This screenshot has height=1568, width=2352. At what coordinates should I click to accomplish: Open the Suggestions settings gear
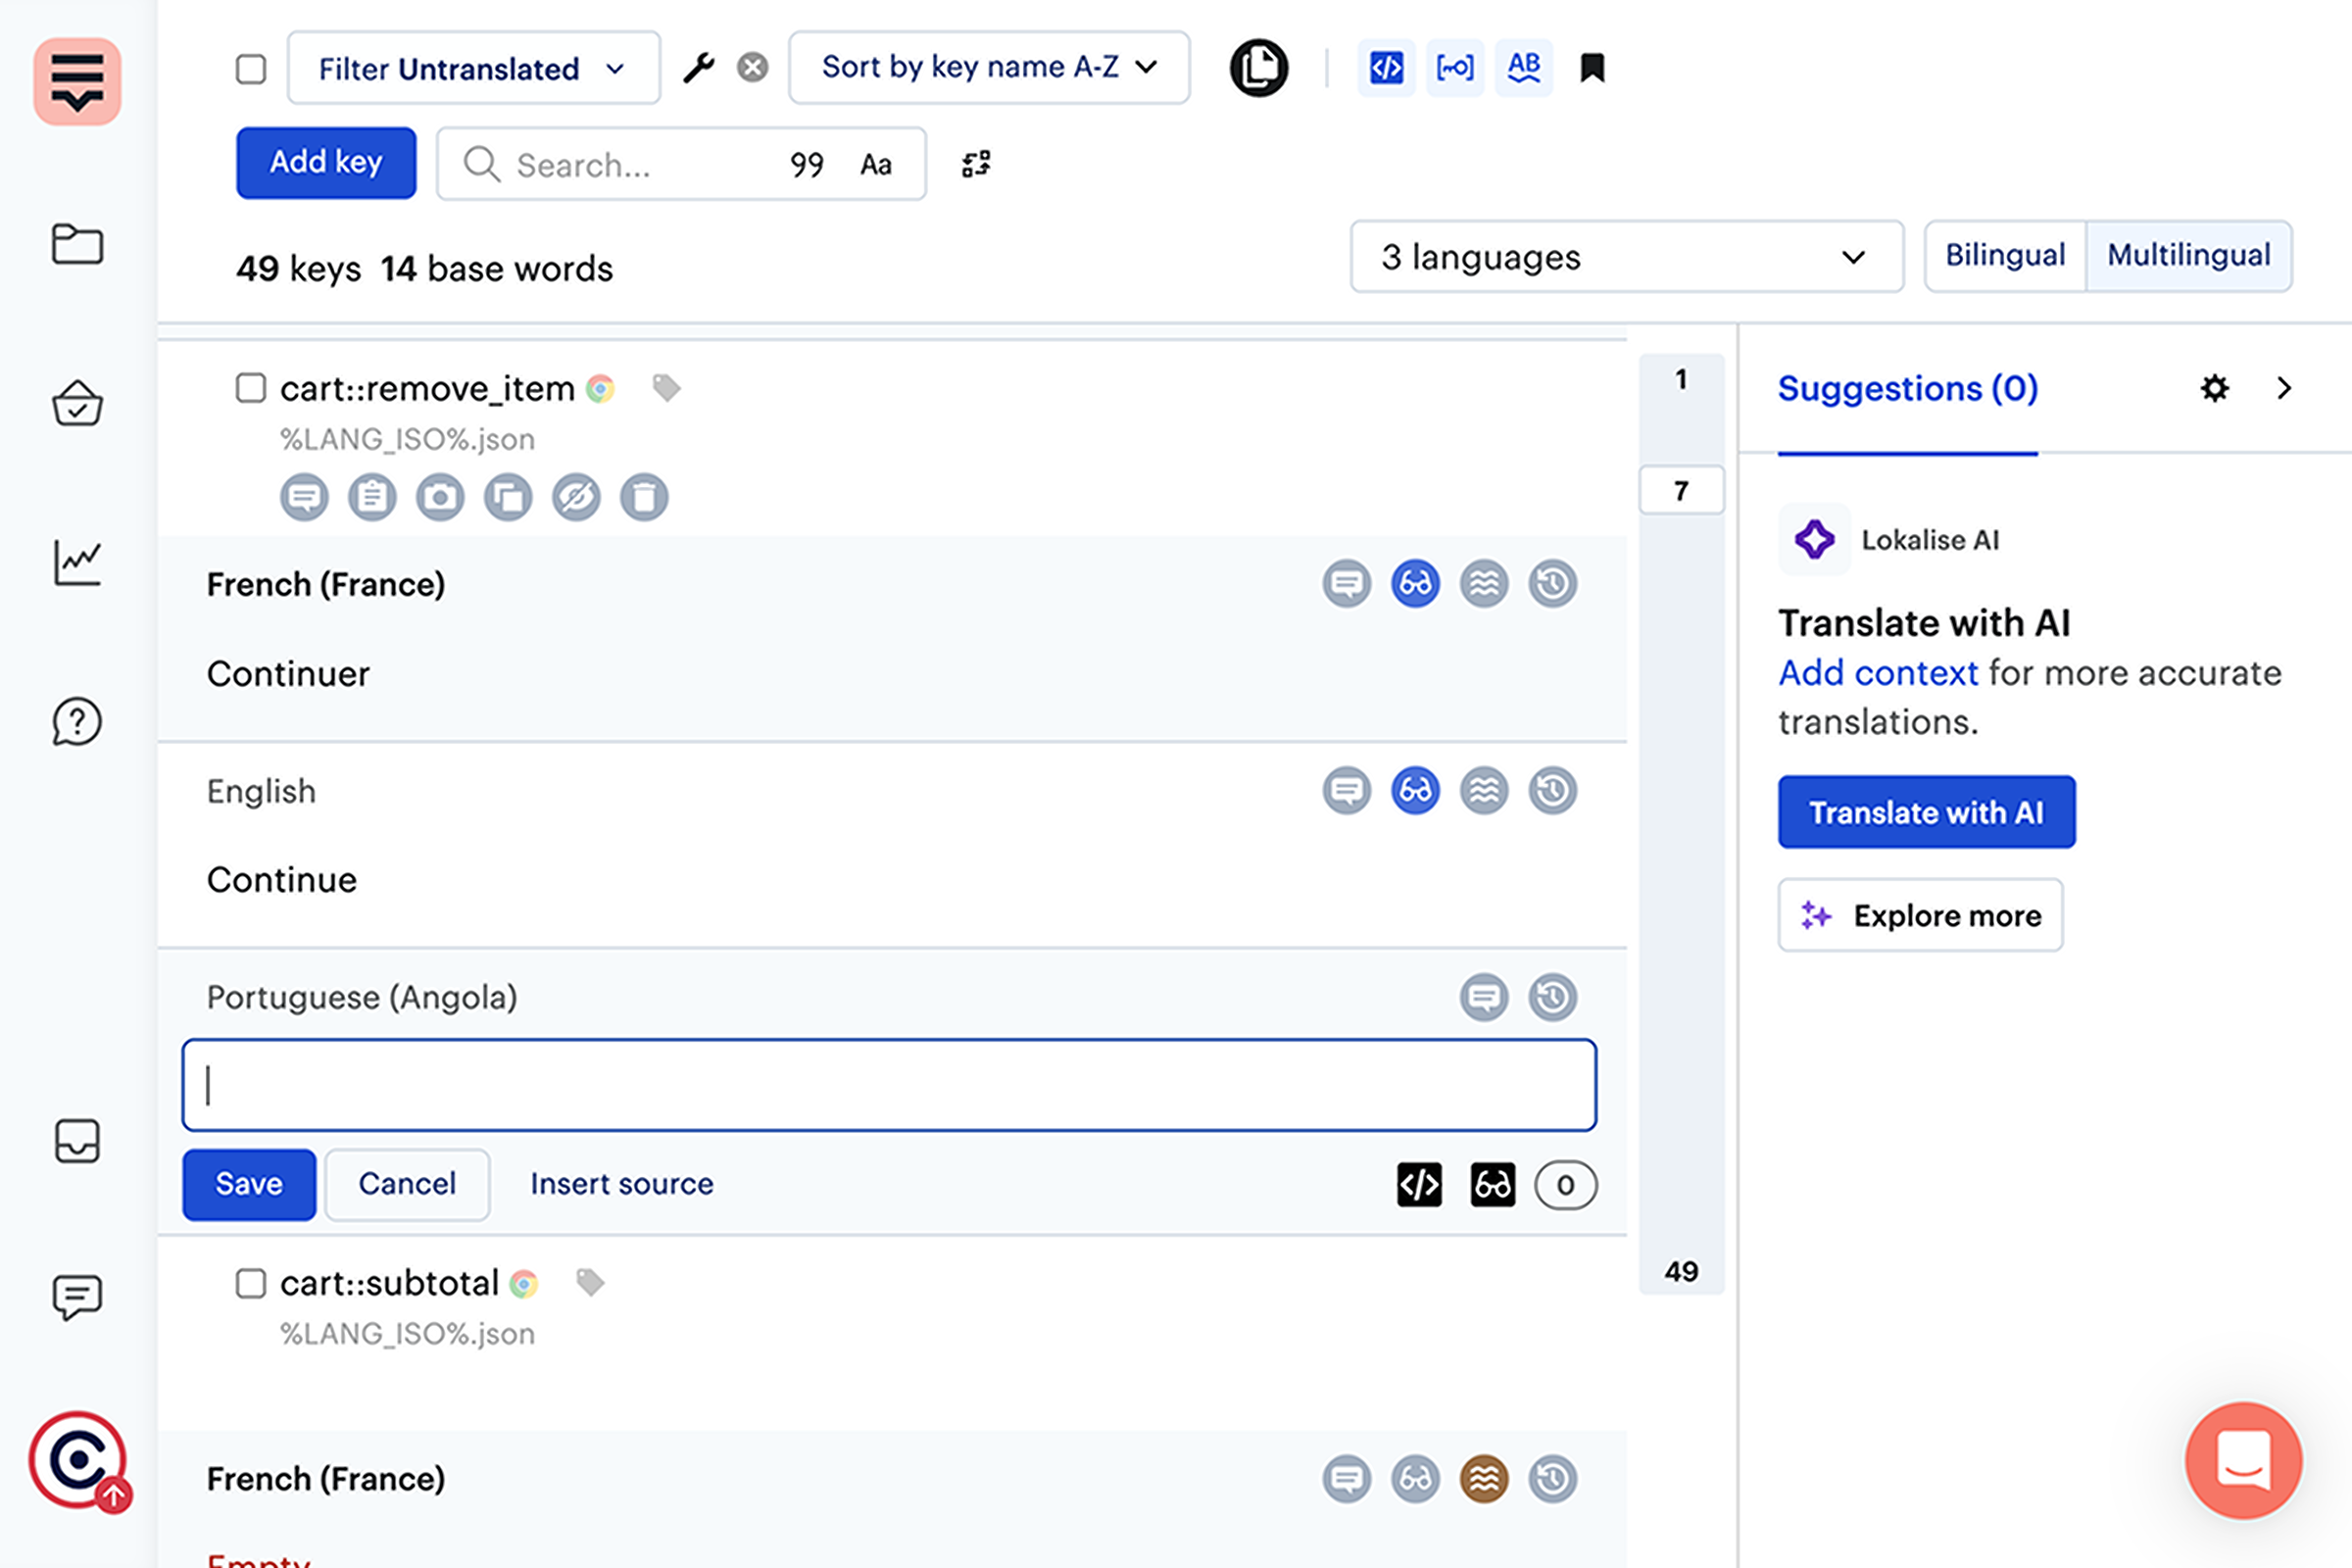(x=2214, y=388)
